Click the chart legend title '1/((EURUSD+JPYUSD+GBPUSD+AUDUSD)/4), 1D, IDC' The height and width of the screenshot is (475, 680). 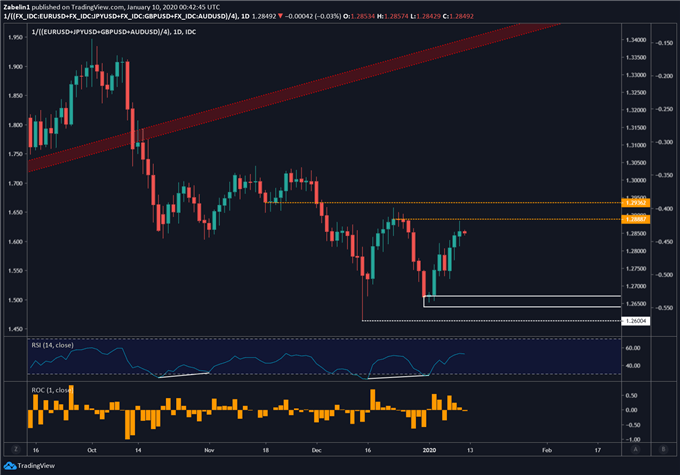point(114,32)
